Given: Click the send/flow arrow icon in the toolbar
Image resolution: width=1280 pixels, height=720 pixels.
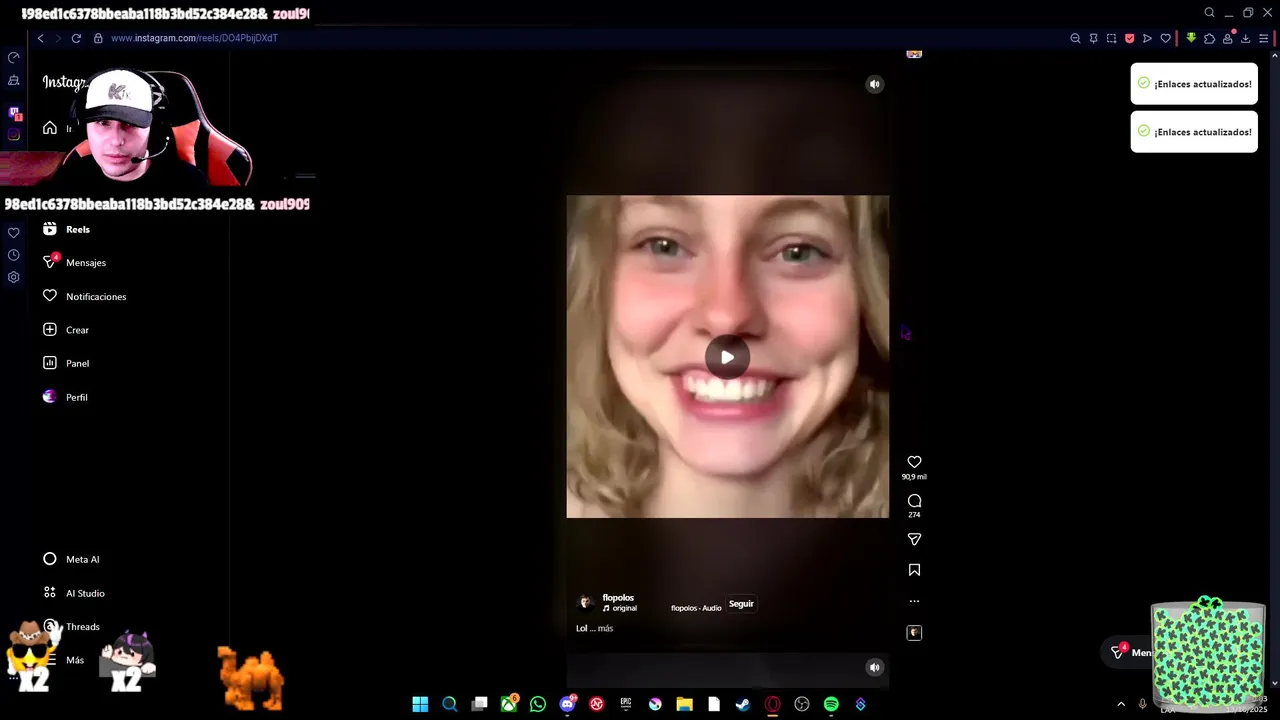Looking at the screenshot, I should 1147,38.
